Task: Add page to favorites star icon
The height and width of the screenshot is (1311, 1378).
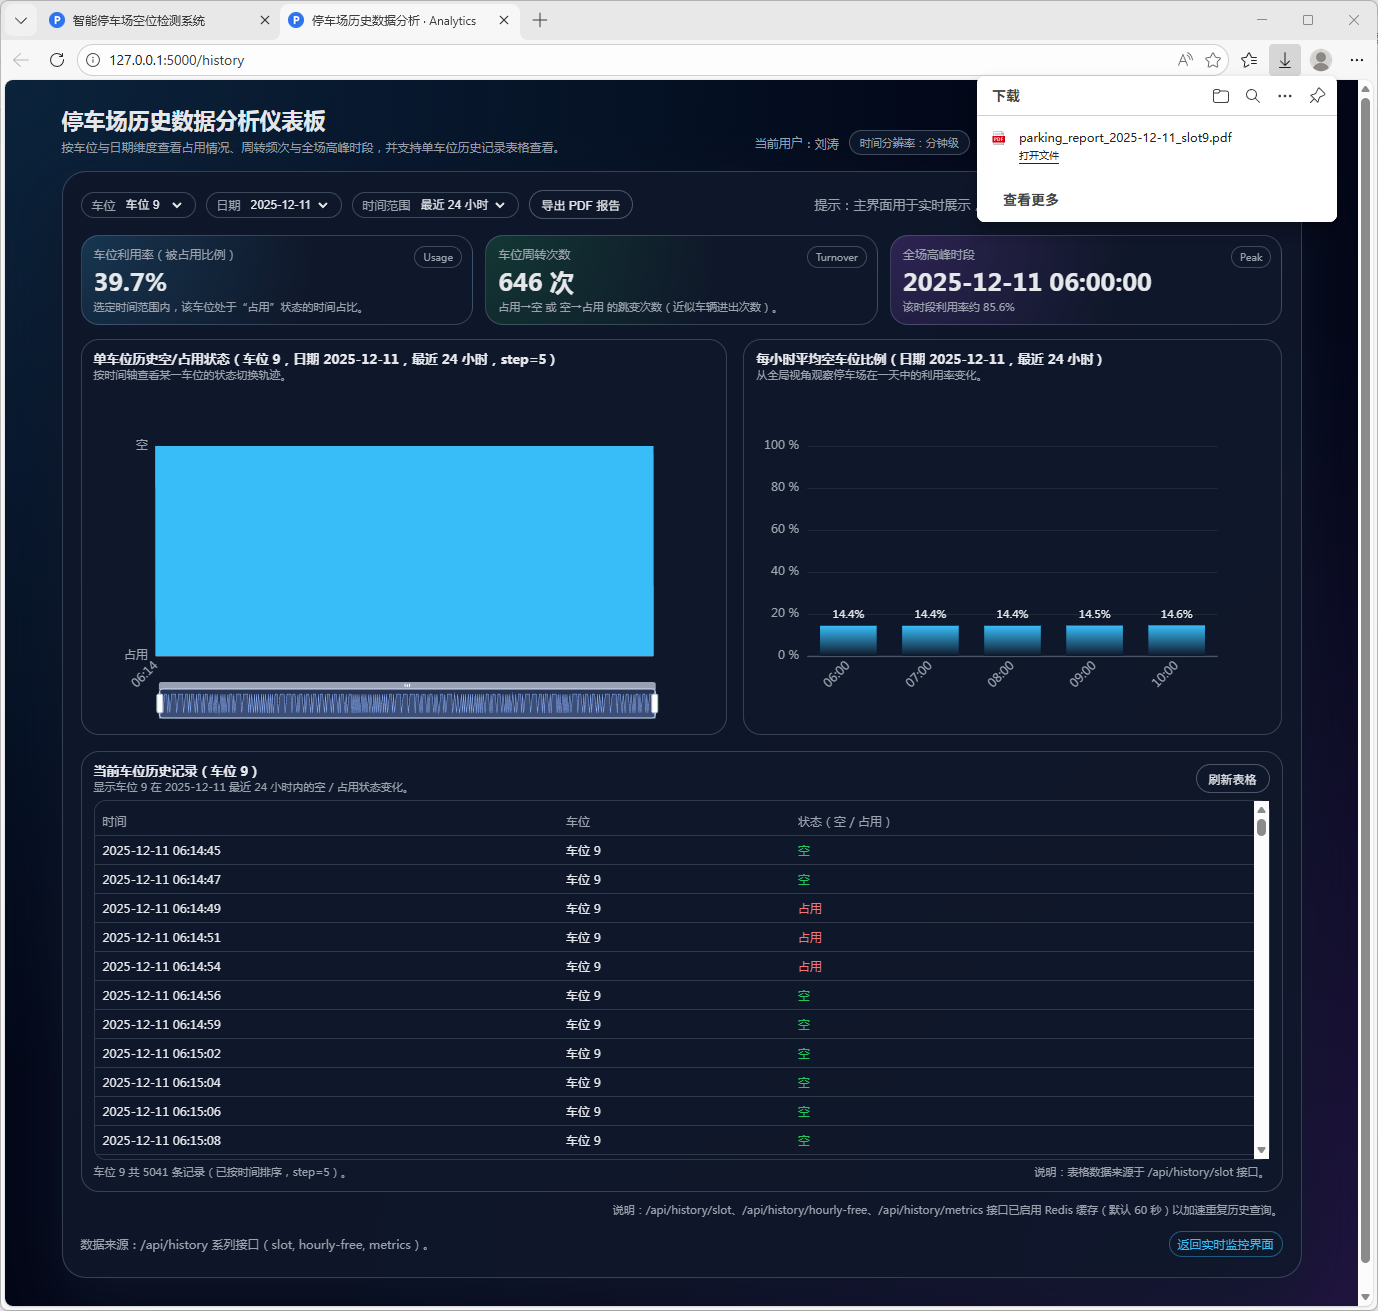Action: point(1213,60)
